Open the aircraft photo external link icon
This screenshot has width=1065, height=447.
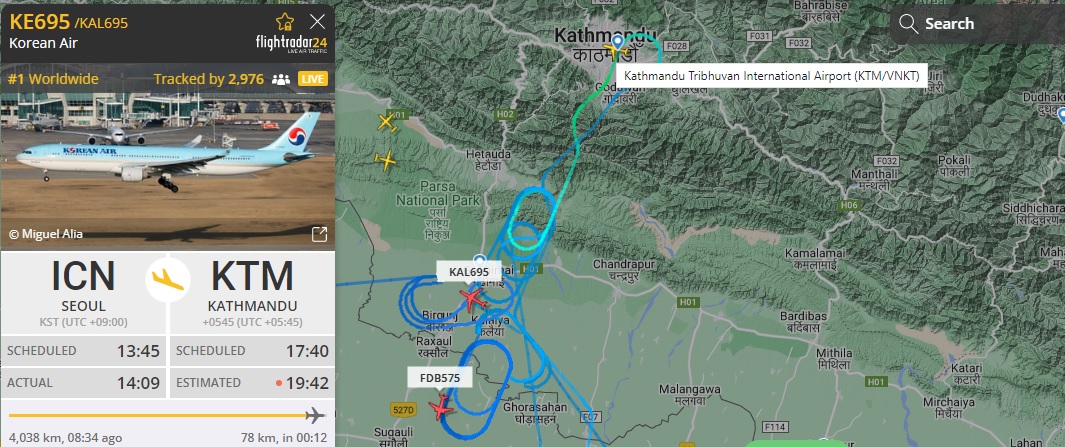[x=319, y=234]
